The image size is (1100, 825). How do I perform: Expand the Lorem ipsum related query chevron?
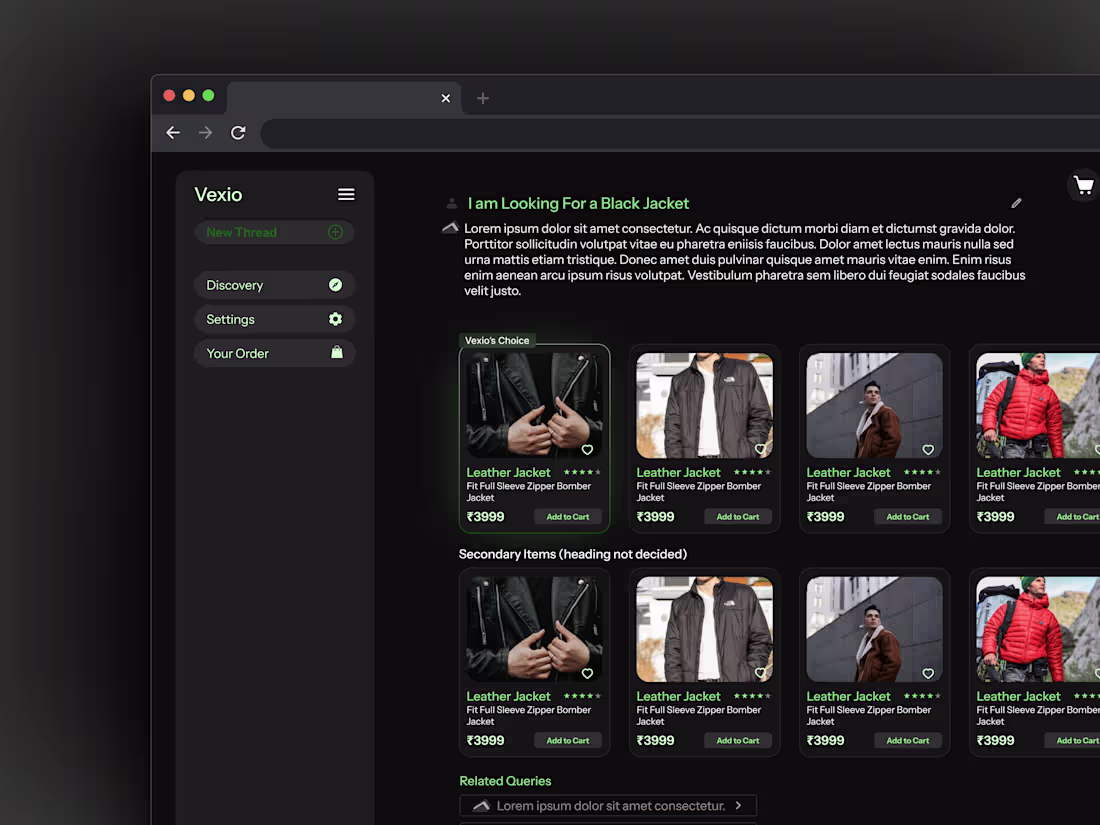pyautogui.click(x=738, y=805)
